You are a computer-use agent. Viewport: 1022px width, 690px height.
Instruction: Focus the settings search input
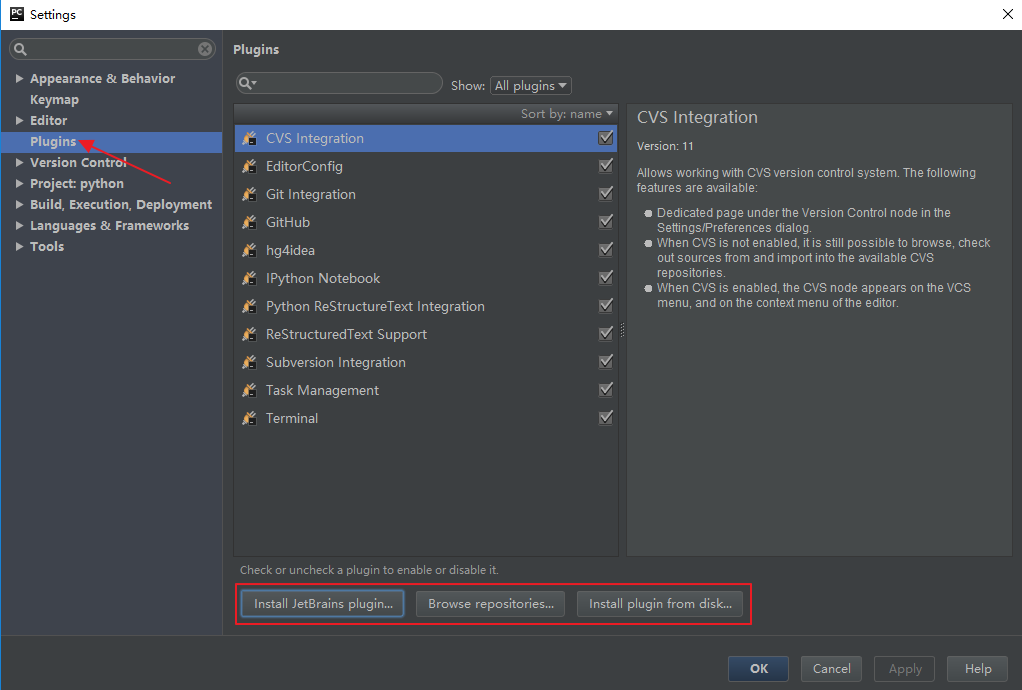pyautogui.click(x=112, y=49)
